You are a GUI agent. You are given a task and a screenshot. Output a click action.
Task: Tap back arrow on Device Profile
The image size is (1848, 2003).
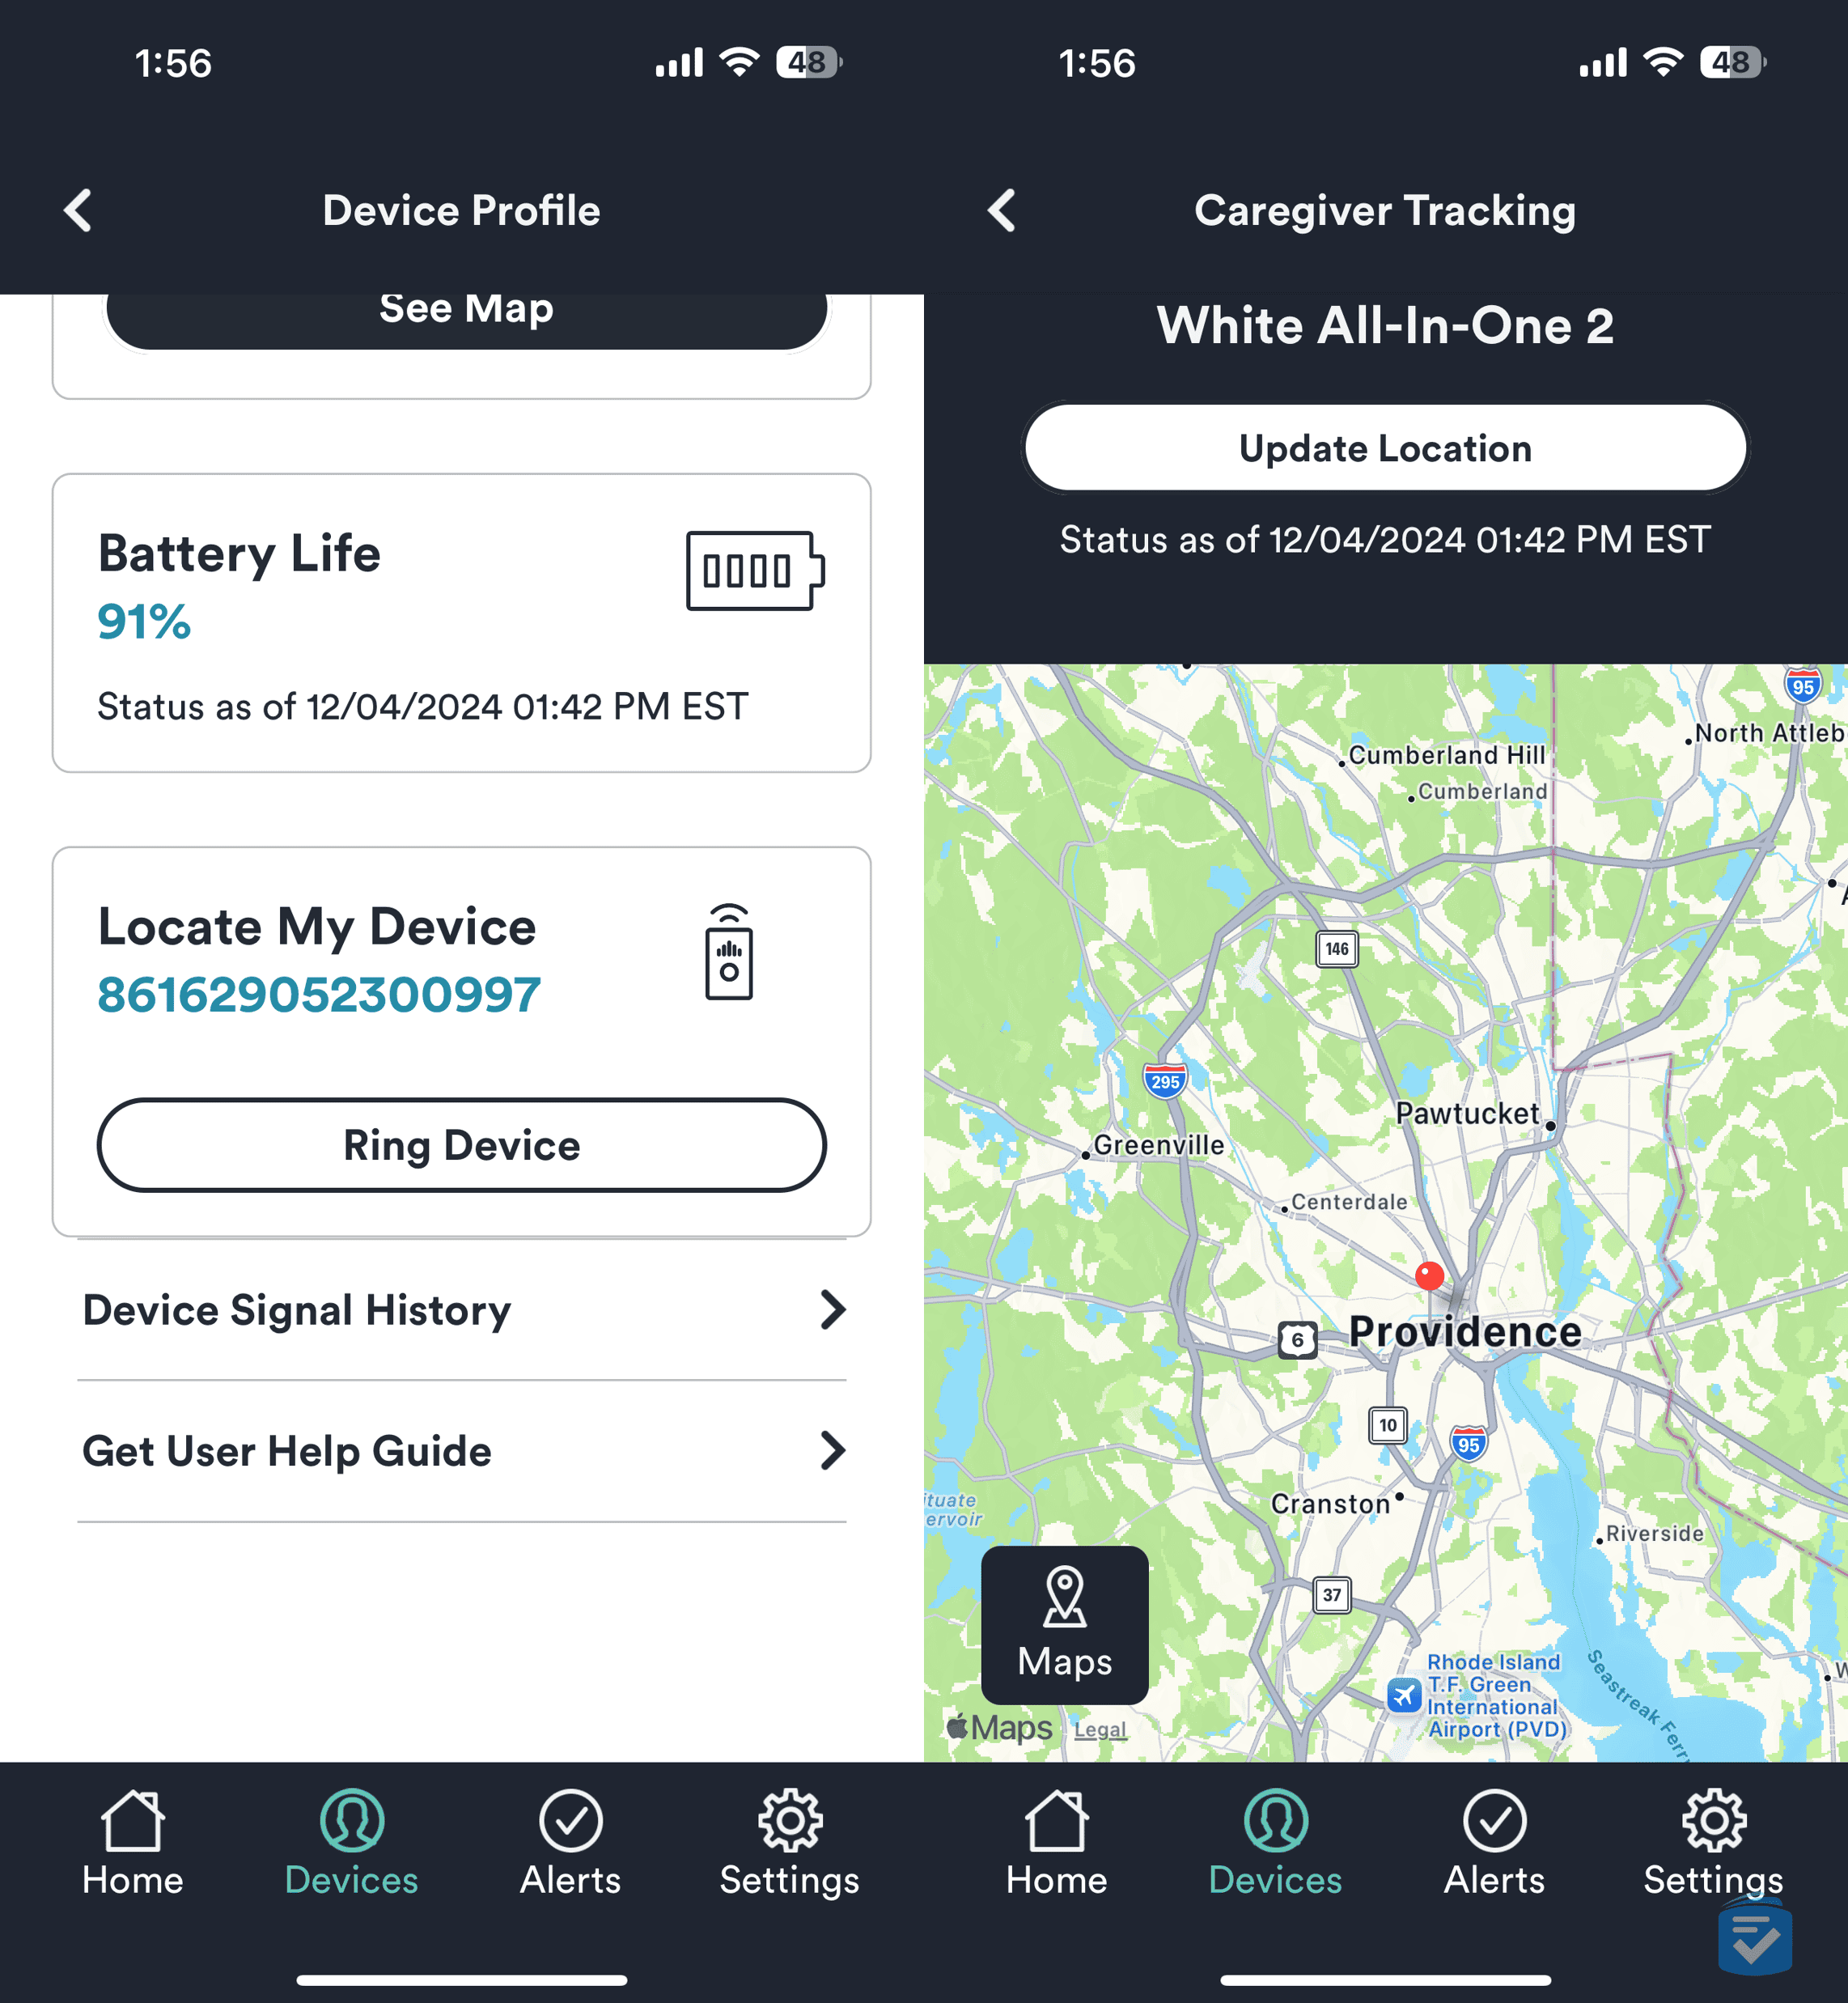[x=75, y=210]
